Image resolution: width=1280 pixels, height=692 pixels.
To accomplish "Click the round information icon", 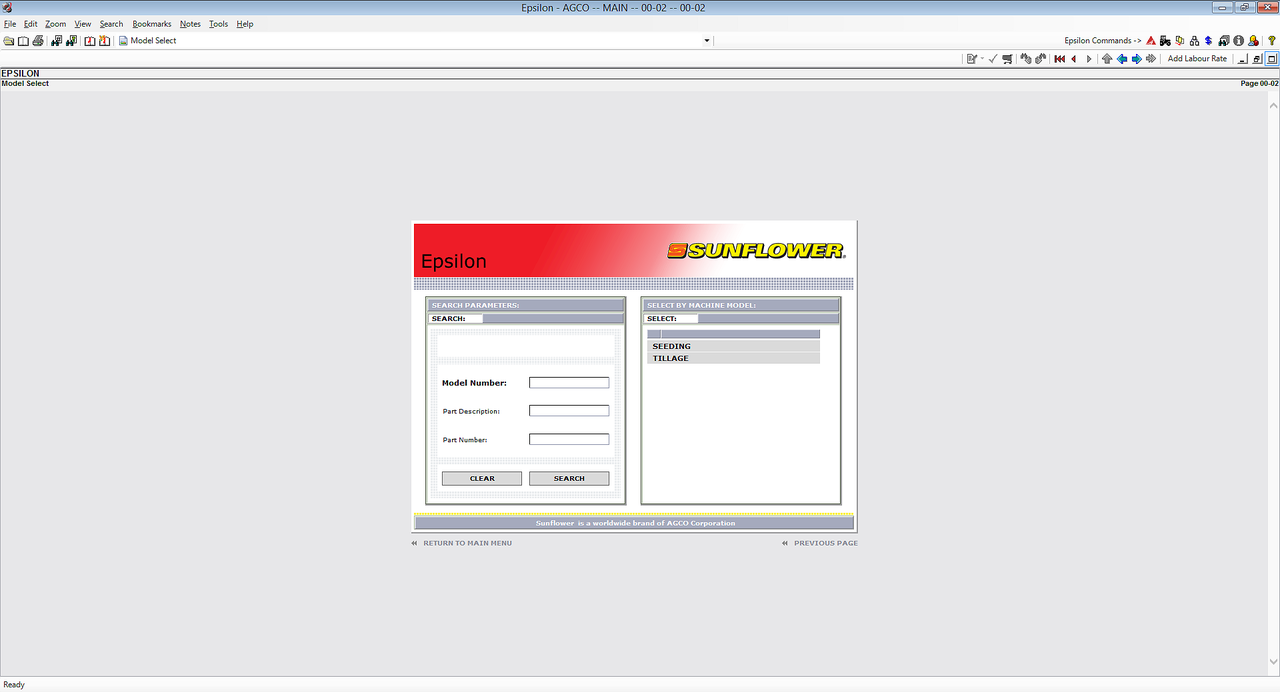I will (x=1238, y=41).
